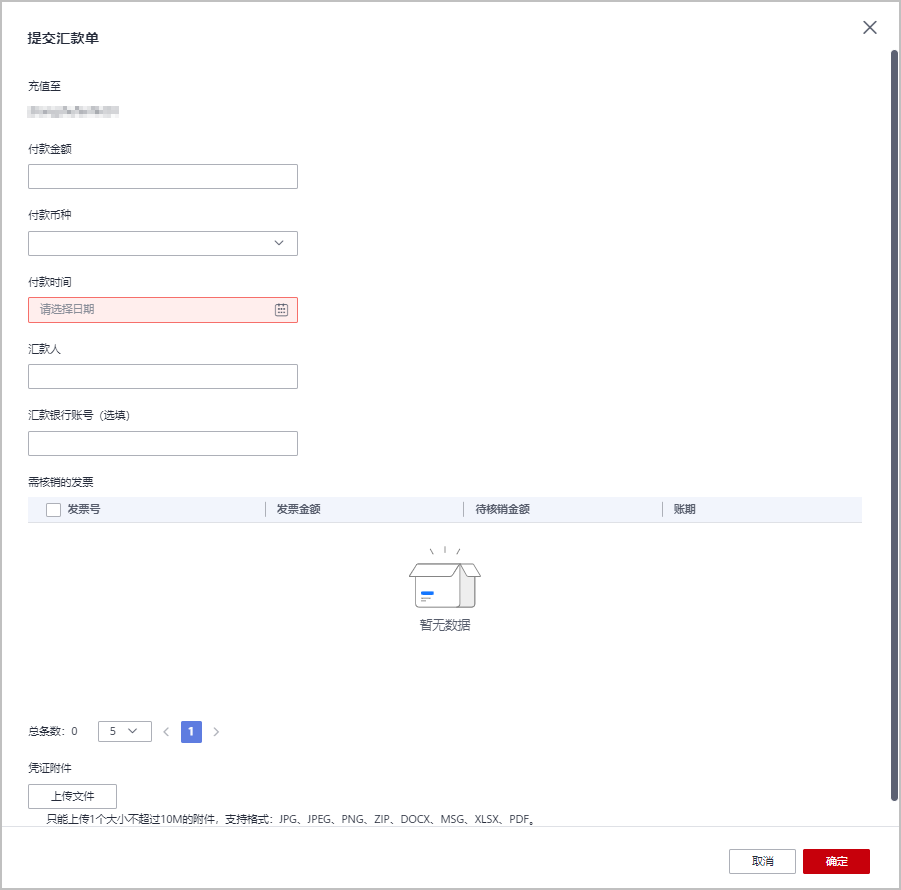901x890 pixels.
Task: Close the 提交汇款单 dialog
Action: coord(869,27)
